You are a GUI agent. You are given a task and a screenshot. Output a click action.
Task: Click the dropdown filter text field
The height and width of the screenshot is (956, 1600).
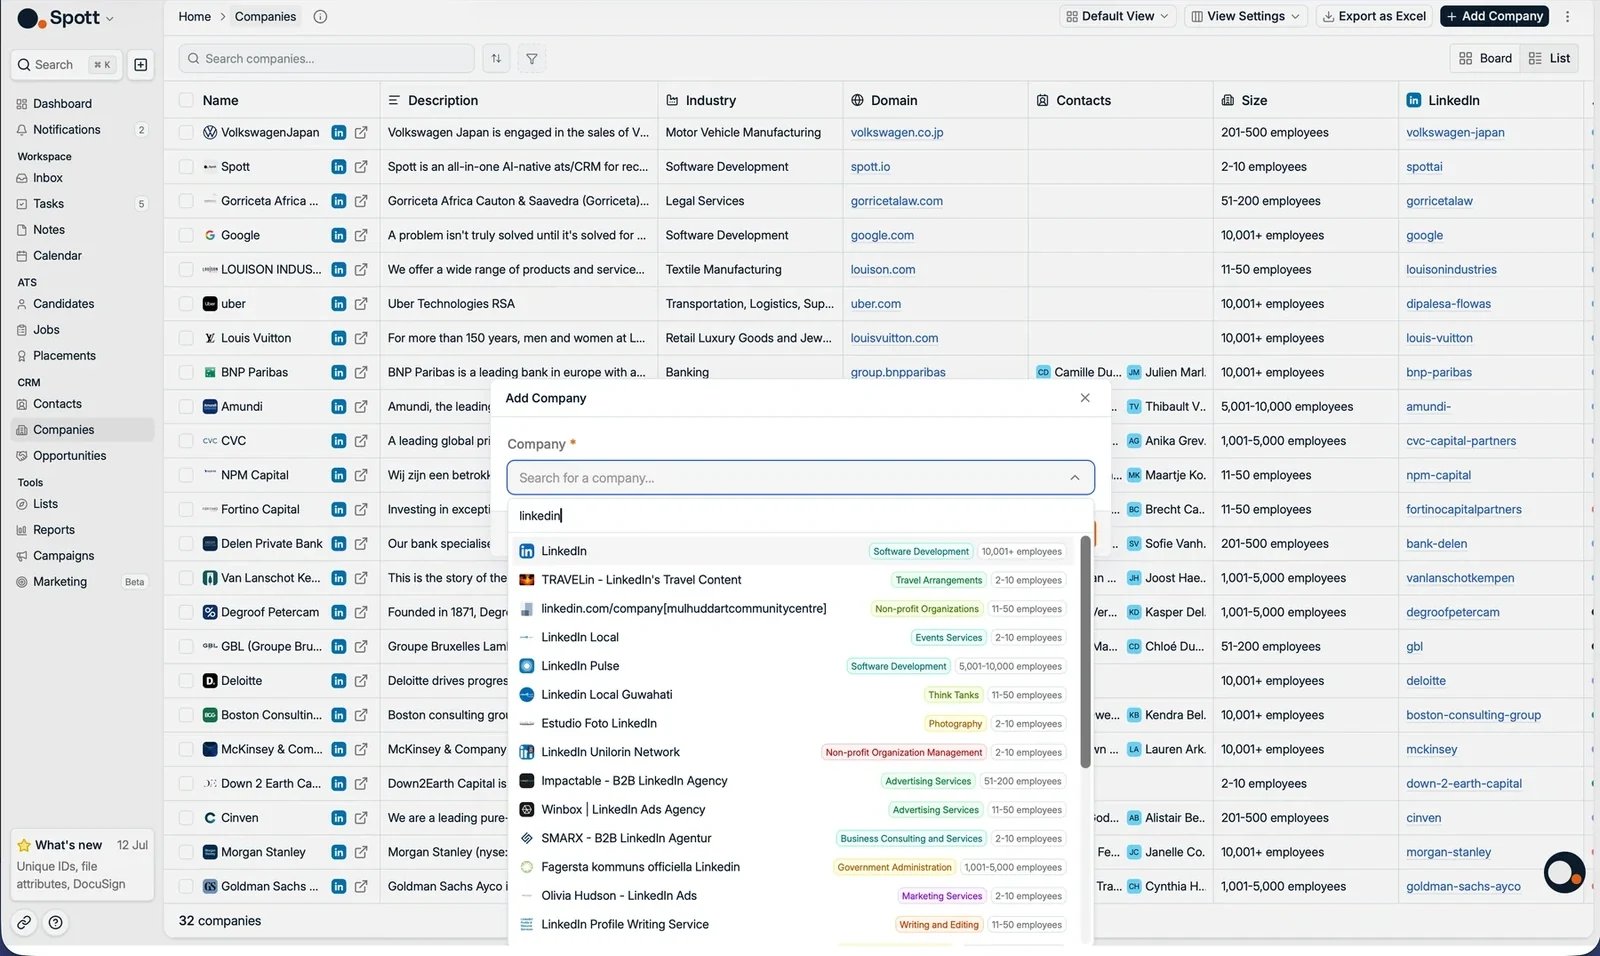[800, 516]
